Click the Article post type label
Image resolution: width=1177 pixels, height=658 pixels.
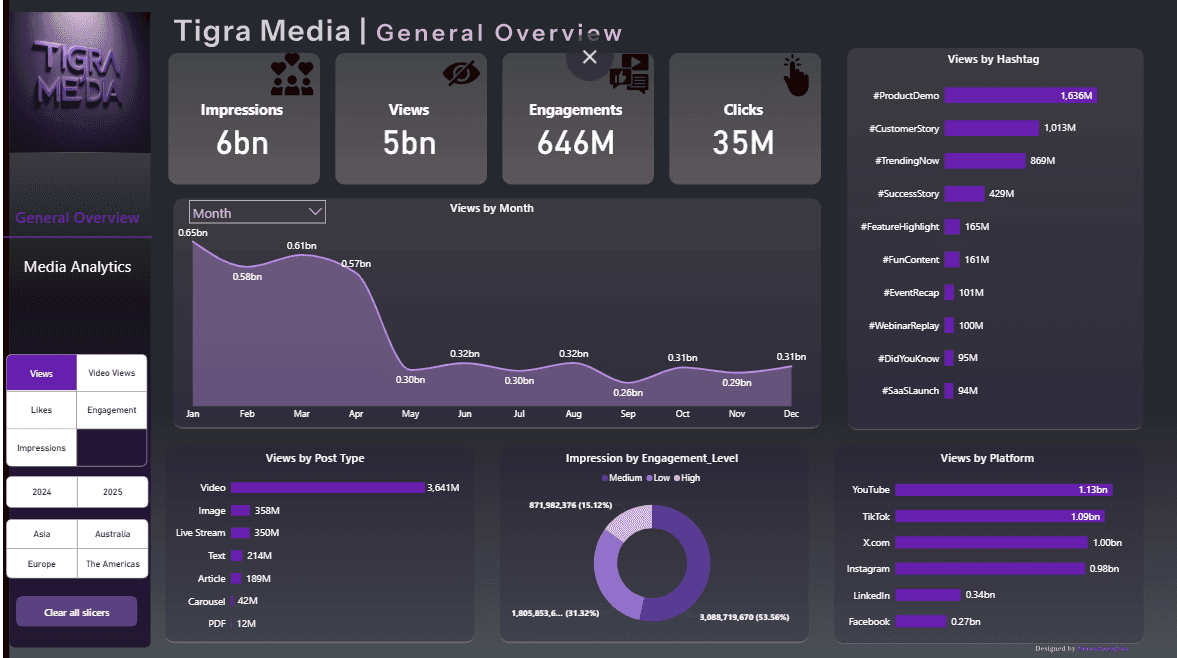[x=212, y=578]
